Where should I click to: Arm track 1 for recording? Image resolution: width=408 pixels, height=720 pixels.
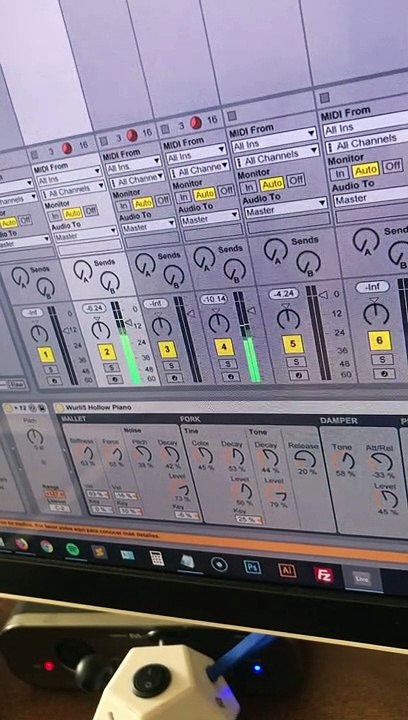[x=54, y=381]
